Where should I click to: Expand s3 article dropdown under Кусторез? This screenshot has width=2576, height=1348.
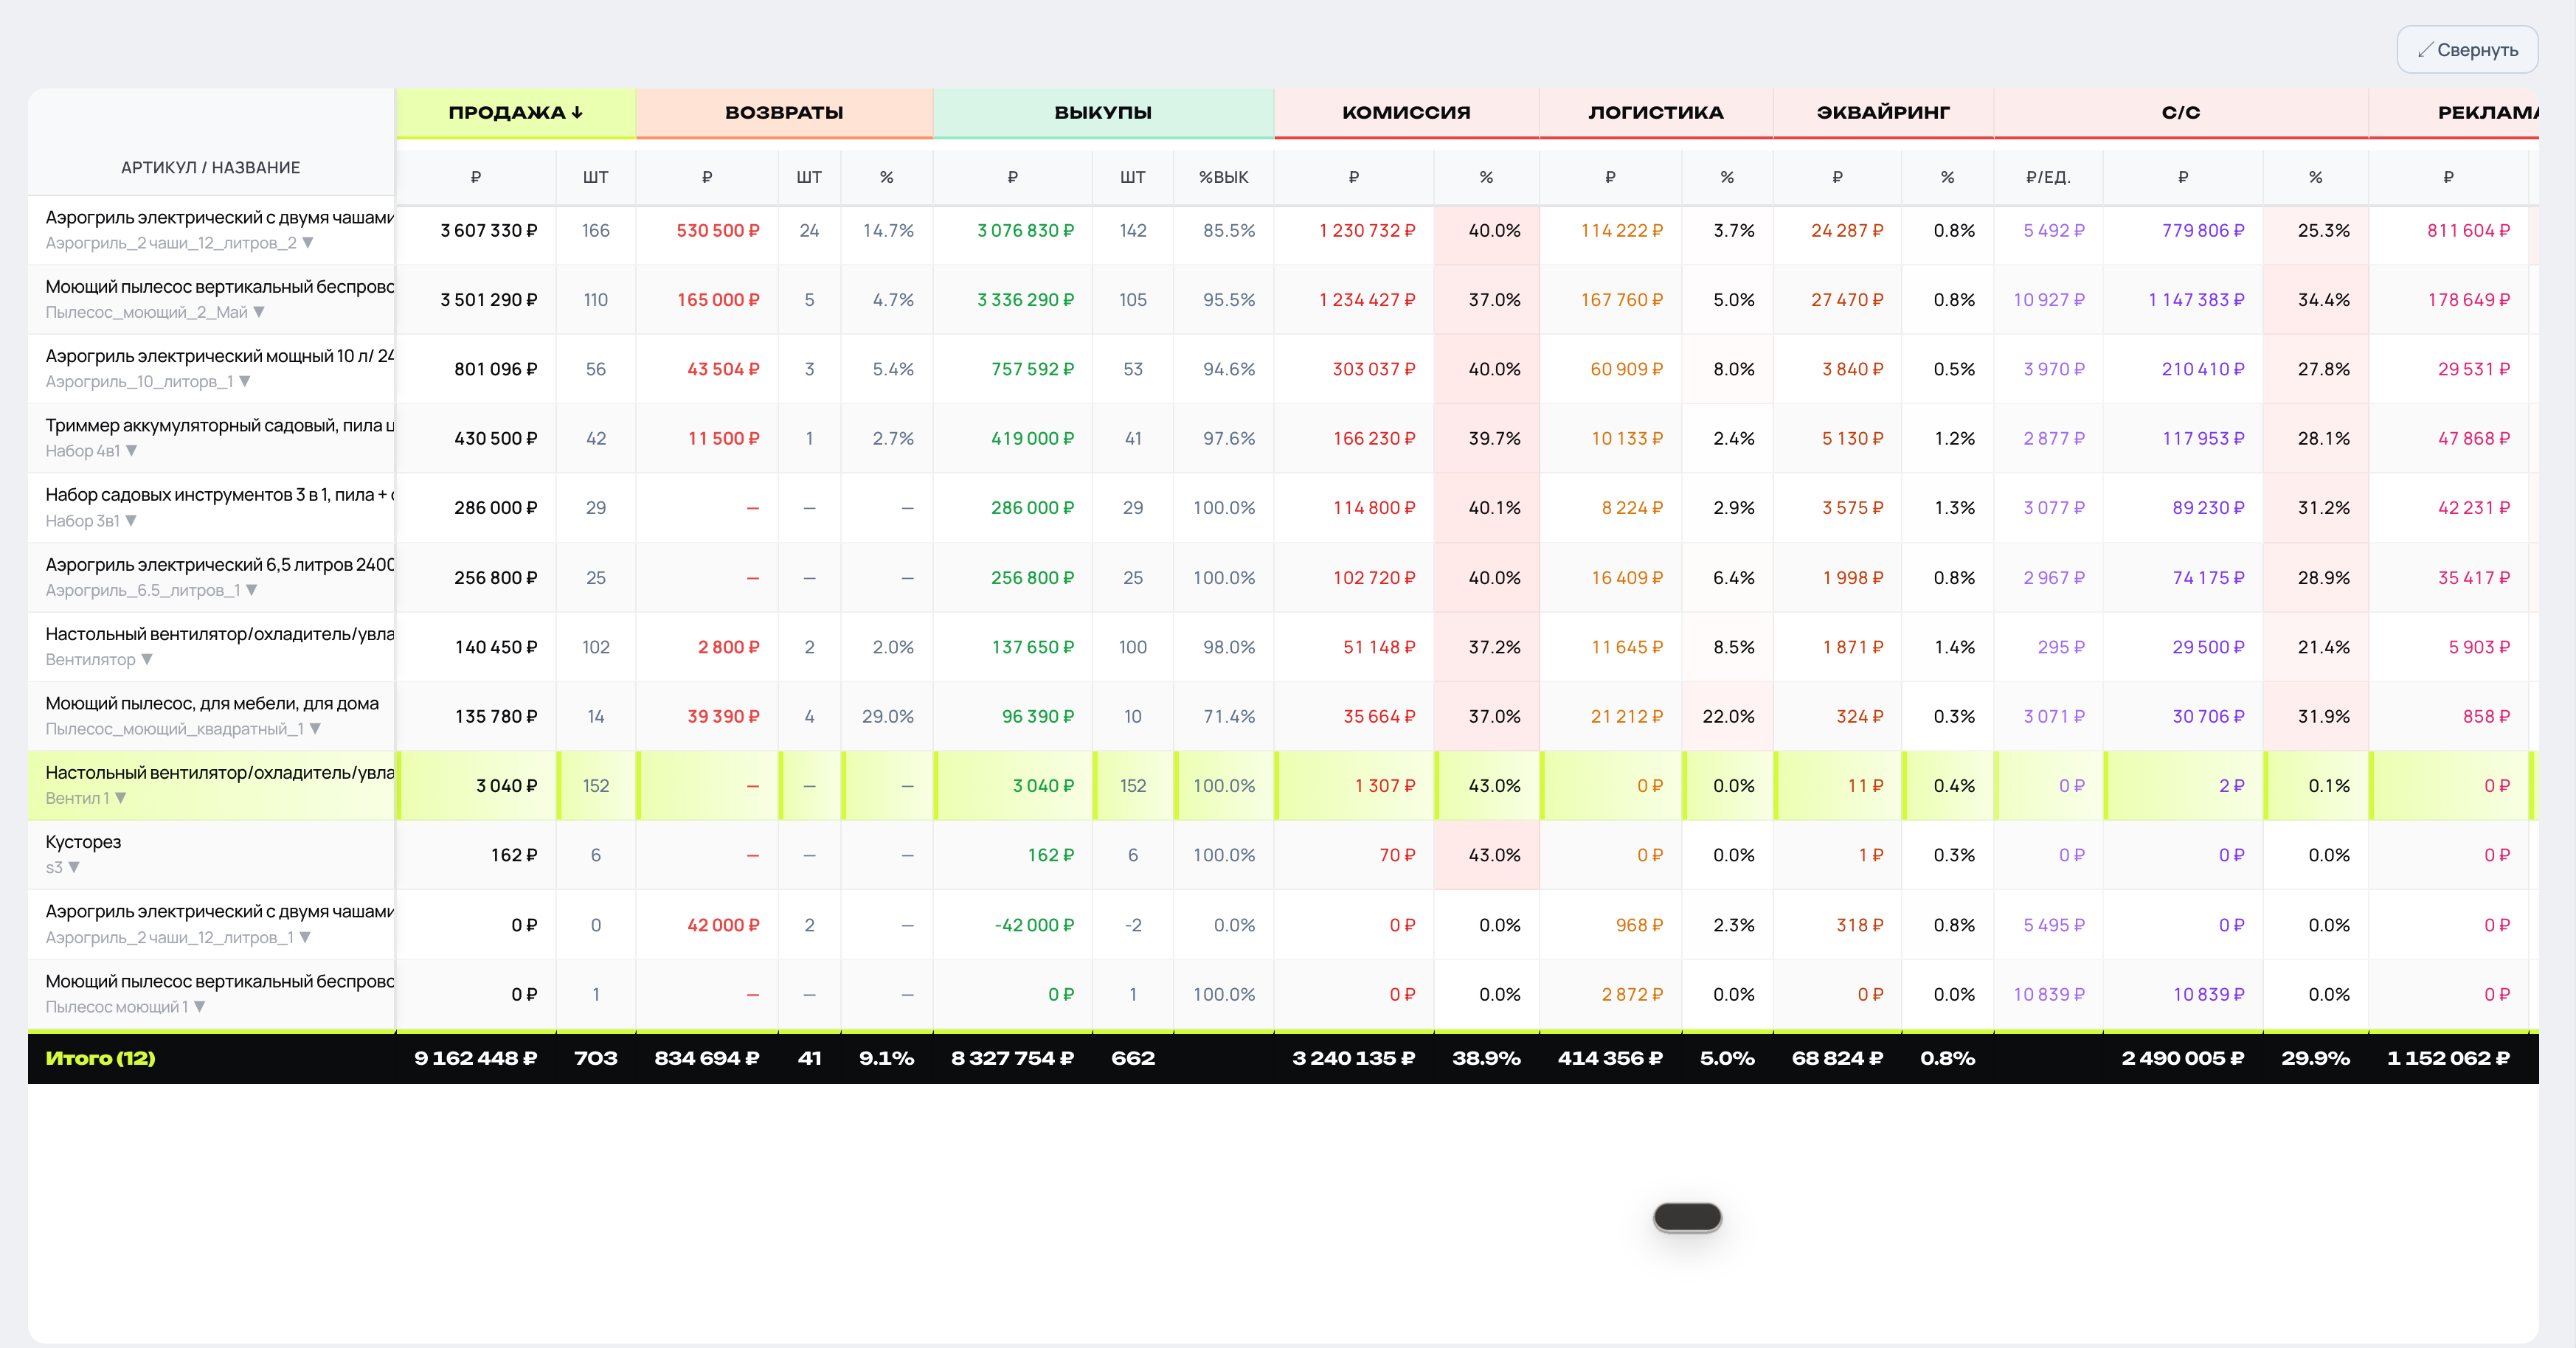tap(74, 867)
